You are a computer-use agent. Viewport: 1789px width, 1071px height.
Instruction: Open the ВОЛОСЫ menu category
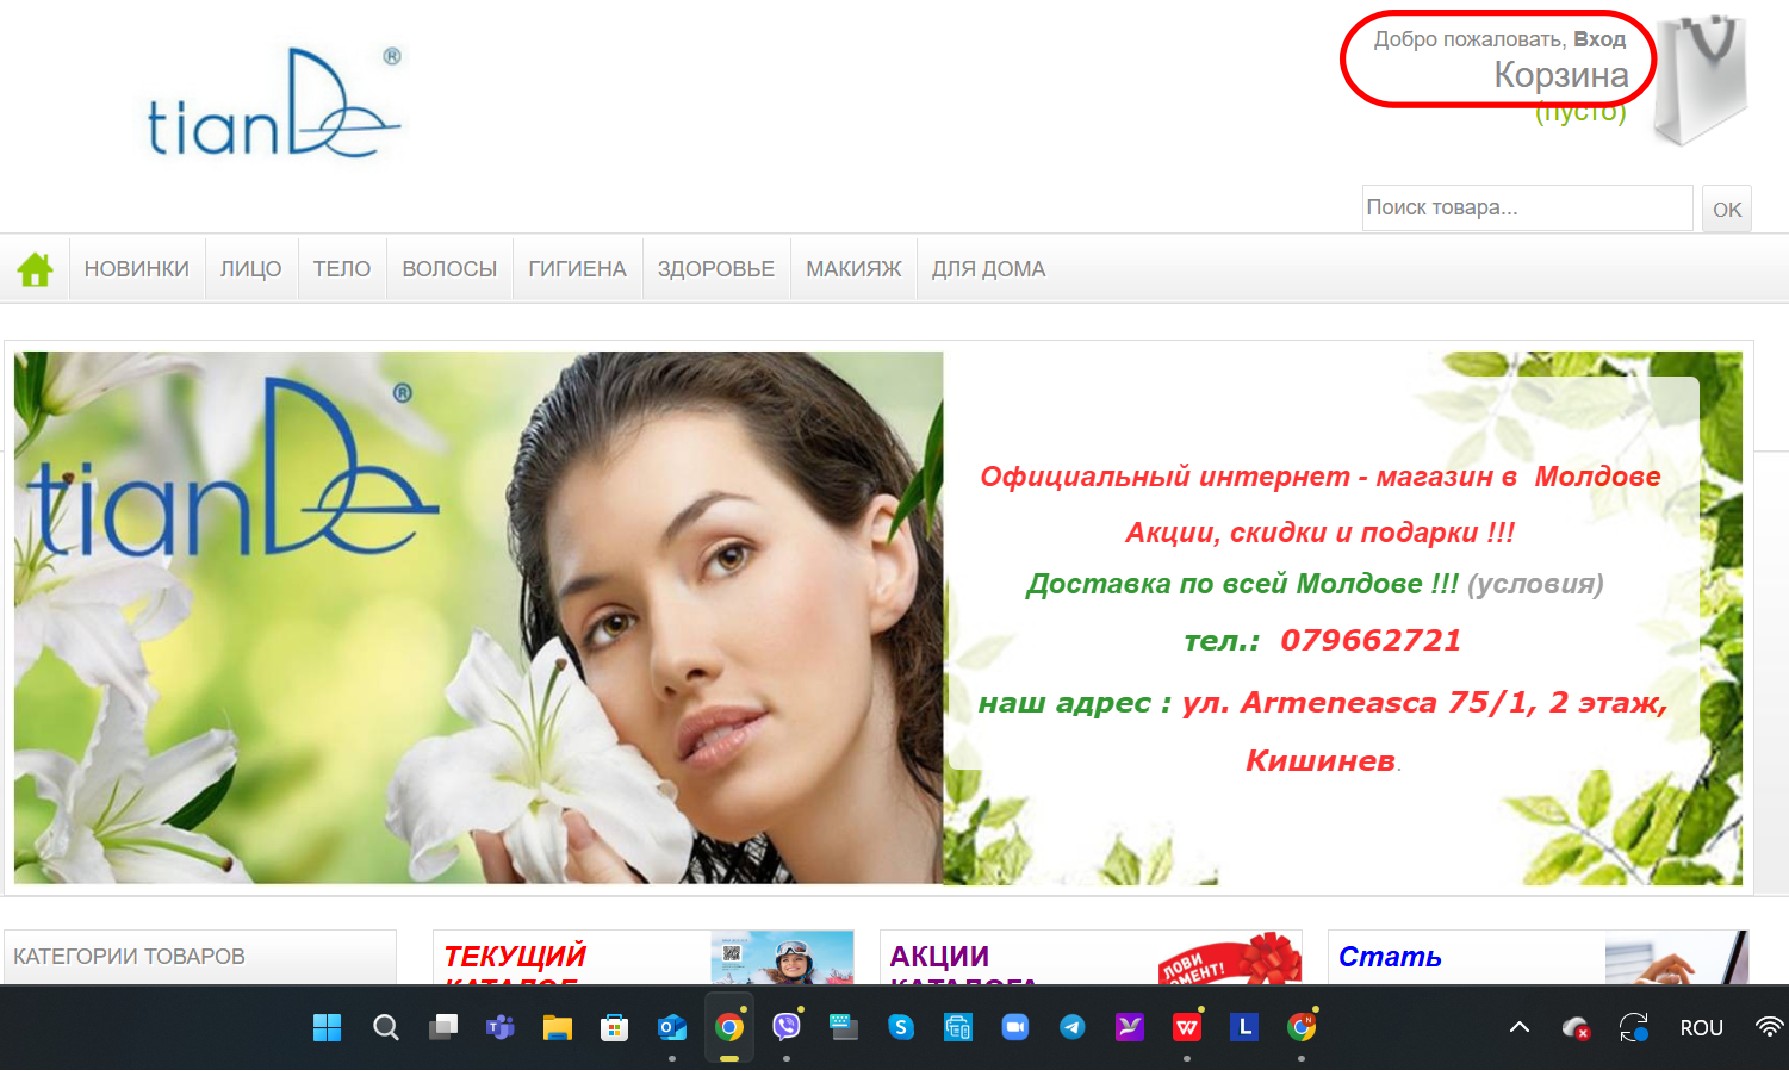[x=449, y=269]
